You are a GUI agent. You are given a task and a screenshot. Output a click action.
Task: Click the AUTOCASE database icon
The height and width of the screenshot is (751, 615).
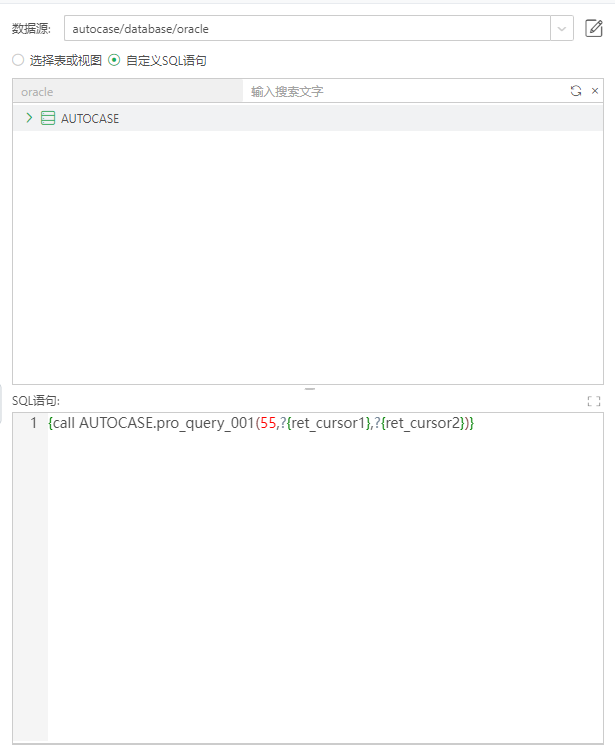pos(48,118)
